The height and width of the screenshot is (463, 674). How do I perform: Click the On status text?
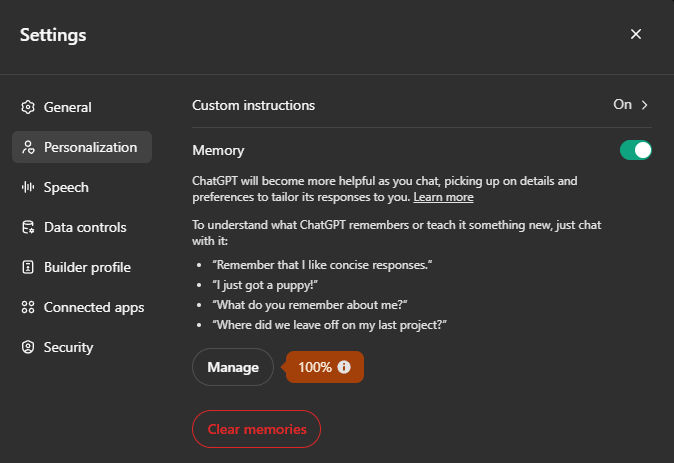click(622, 104)
